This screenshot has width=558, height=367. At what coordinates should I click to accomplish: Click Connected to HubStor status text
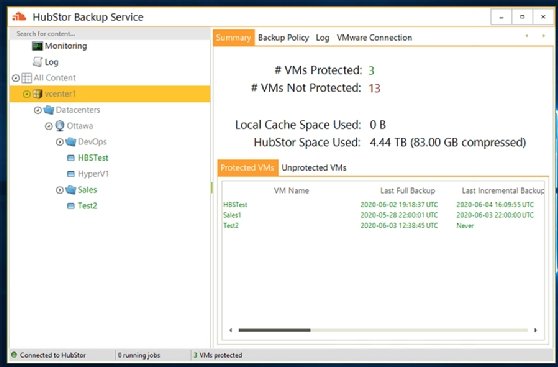pyautogui.click(x=53, y=355)
